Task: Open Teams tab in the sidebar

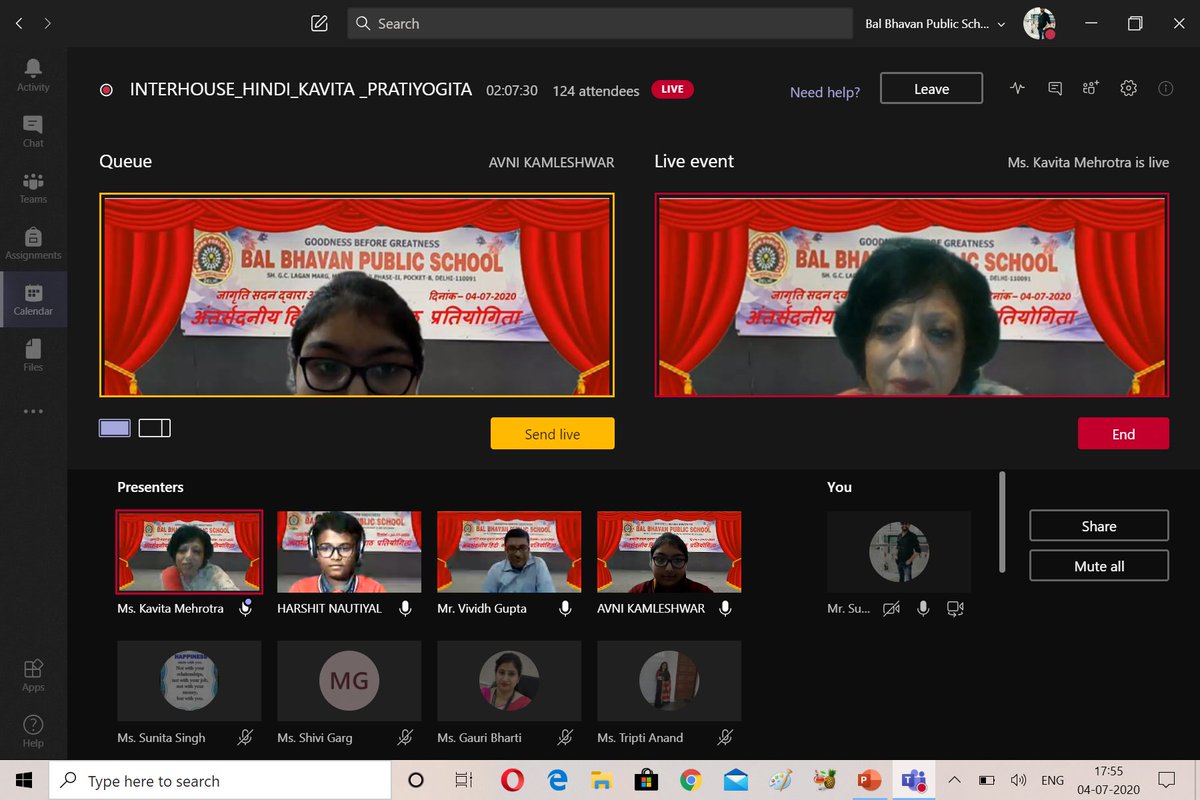Action: tap(33, 187)
